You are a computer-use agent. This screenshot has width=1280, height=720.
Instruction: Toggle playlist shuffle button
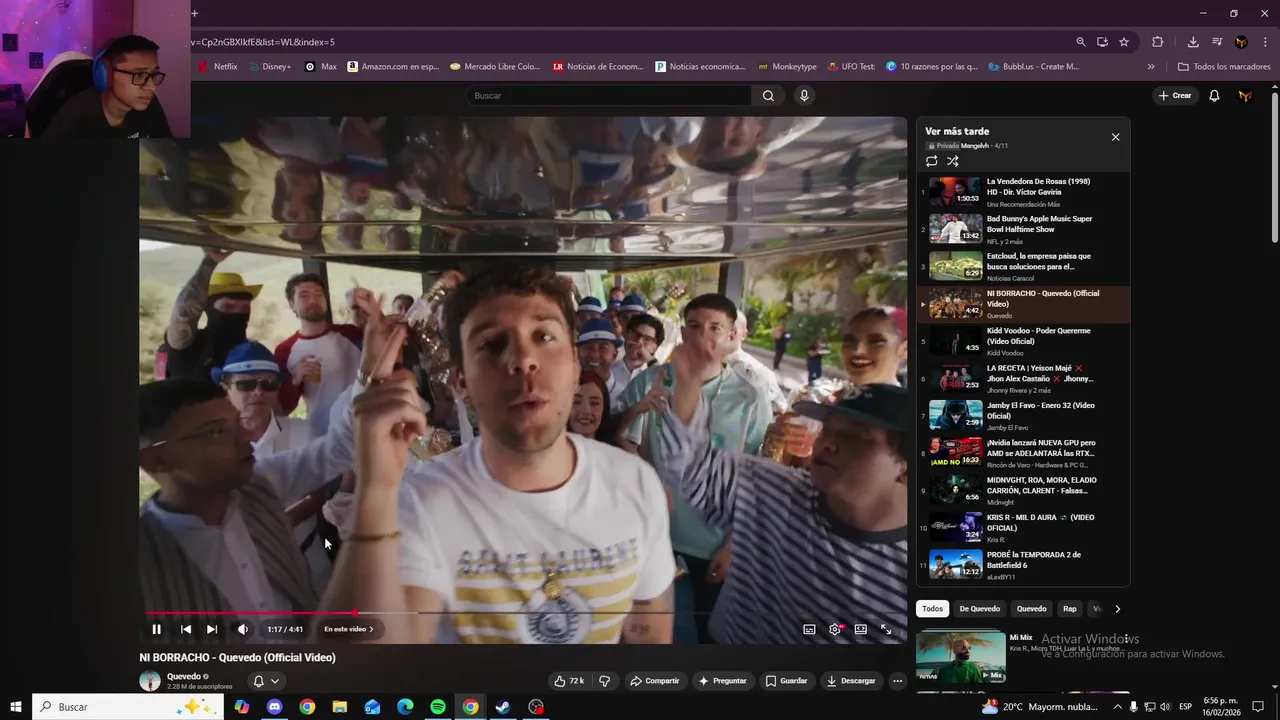953,161
